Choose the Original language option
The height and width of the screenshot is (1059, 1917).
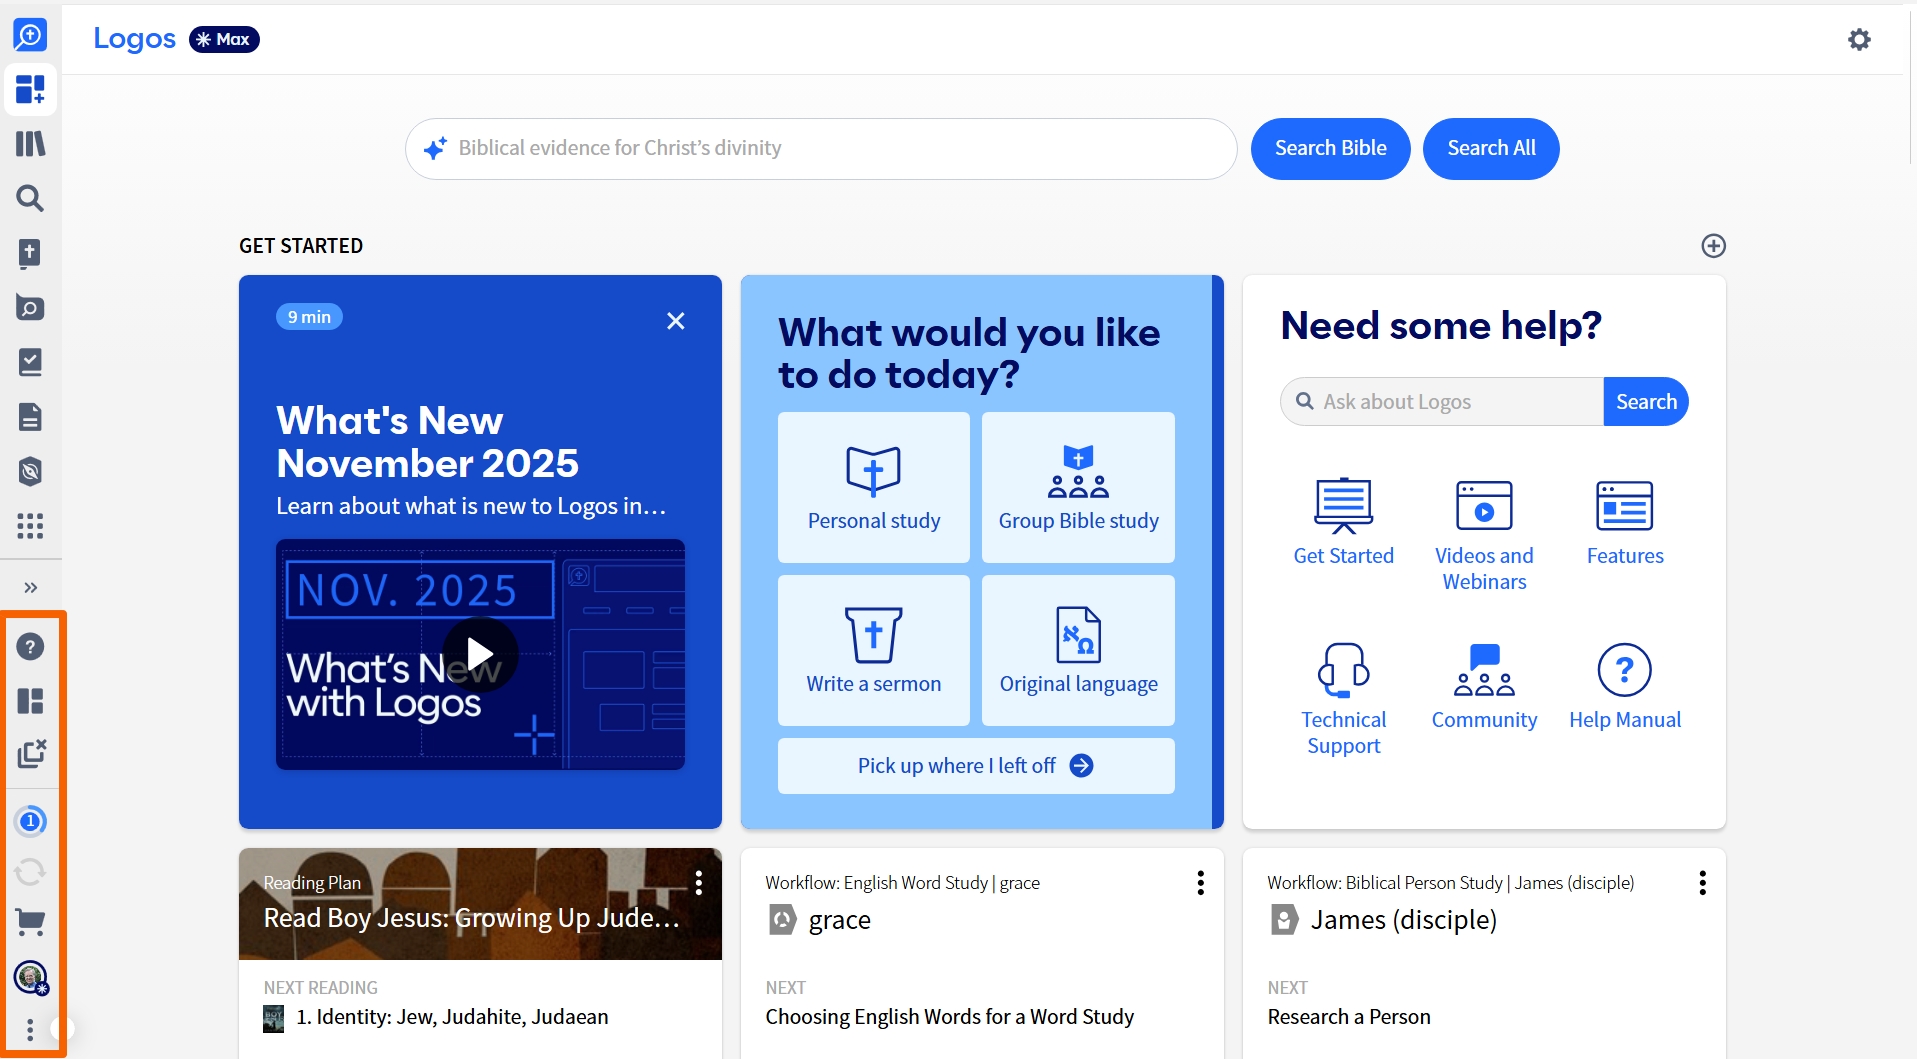point(1078,650)
